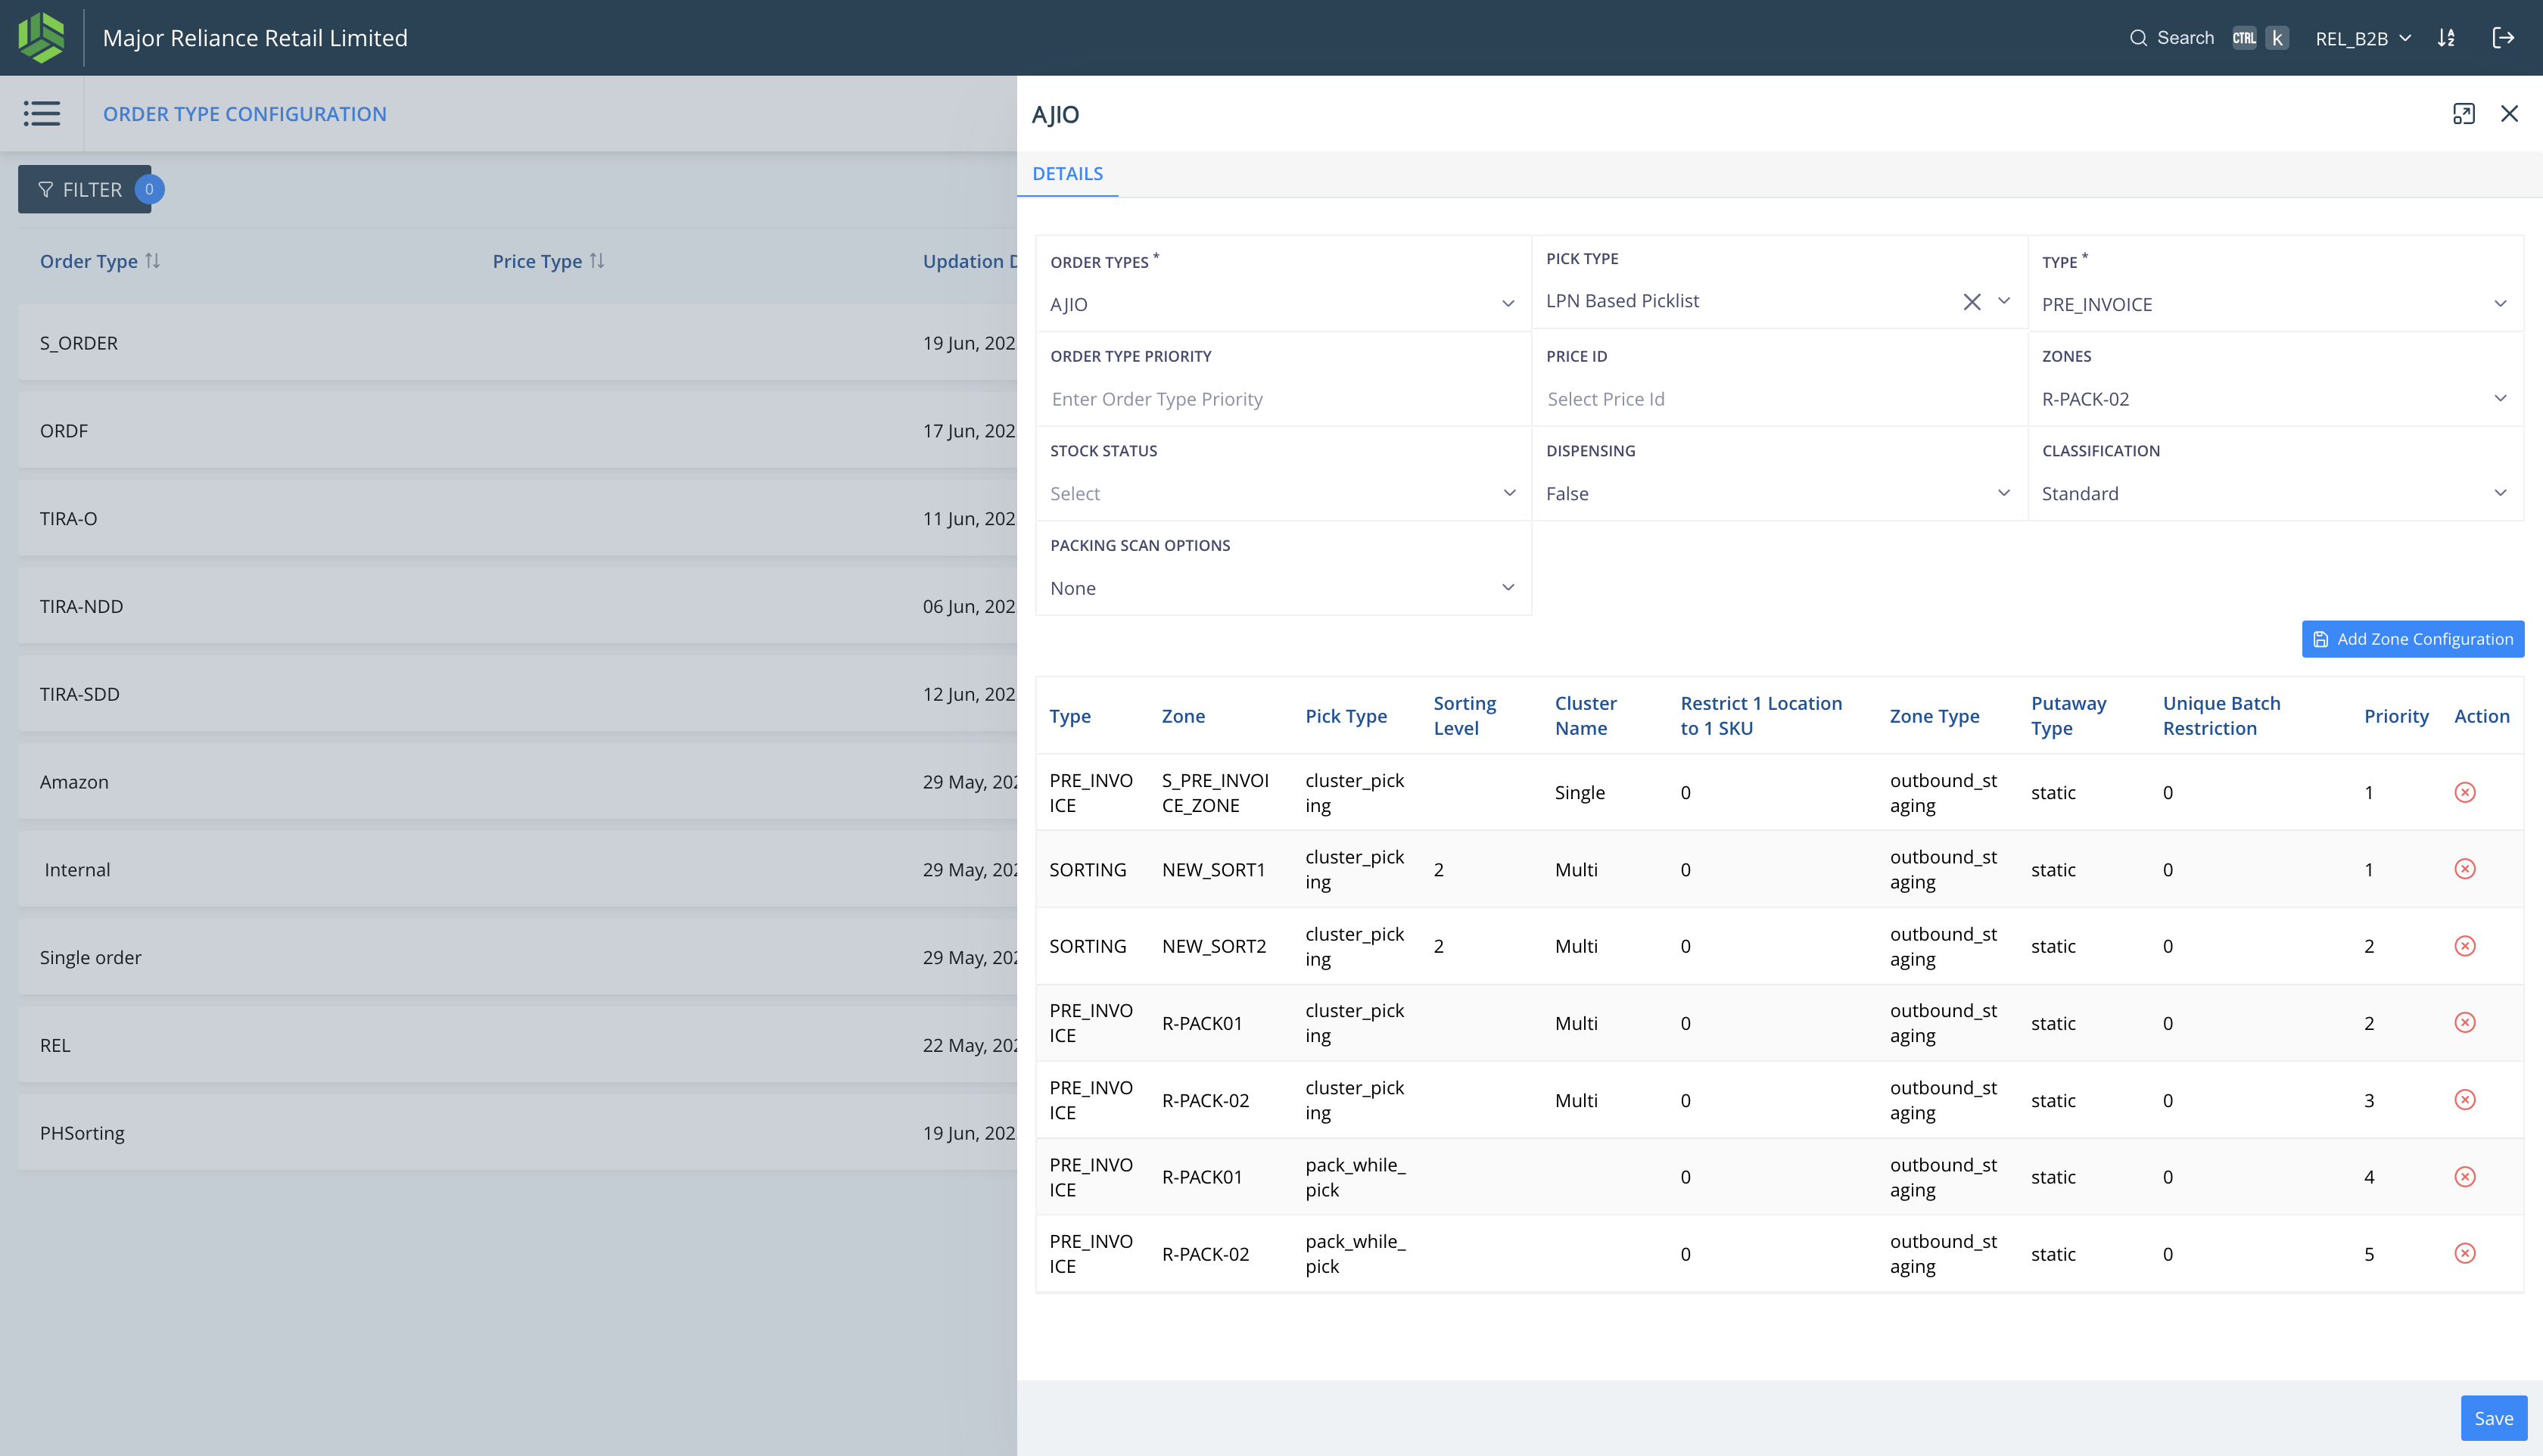Screen dimensions: 2543x1456
Task: Open the Type PRE_INVOICE dropdown
Action: pyautogui.click(x=2275, y=304)
